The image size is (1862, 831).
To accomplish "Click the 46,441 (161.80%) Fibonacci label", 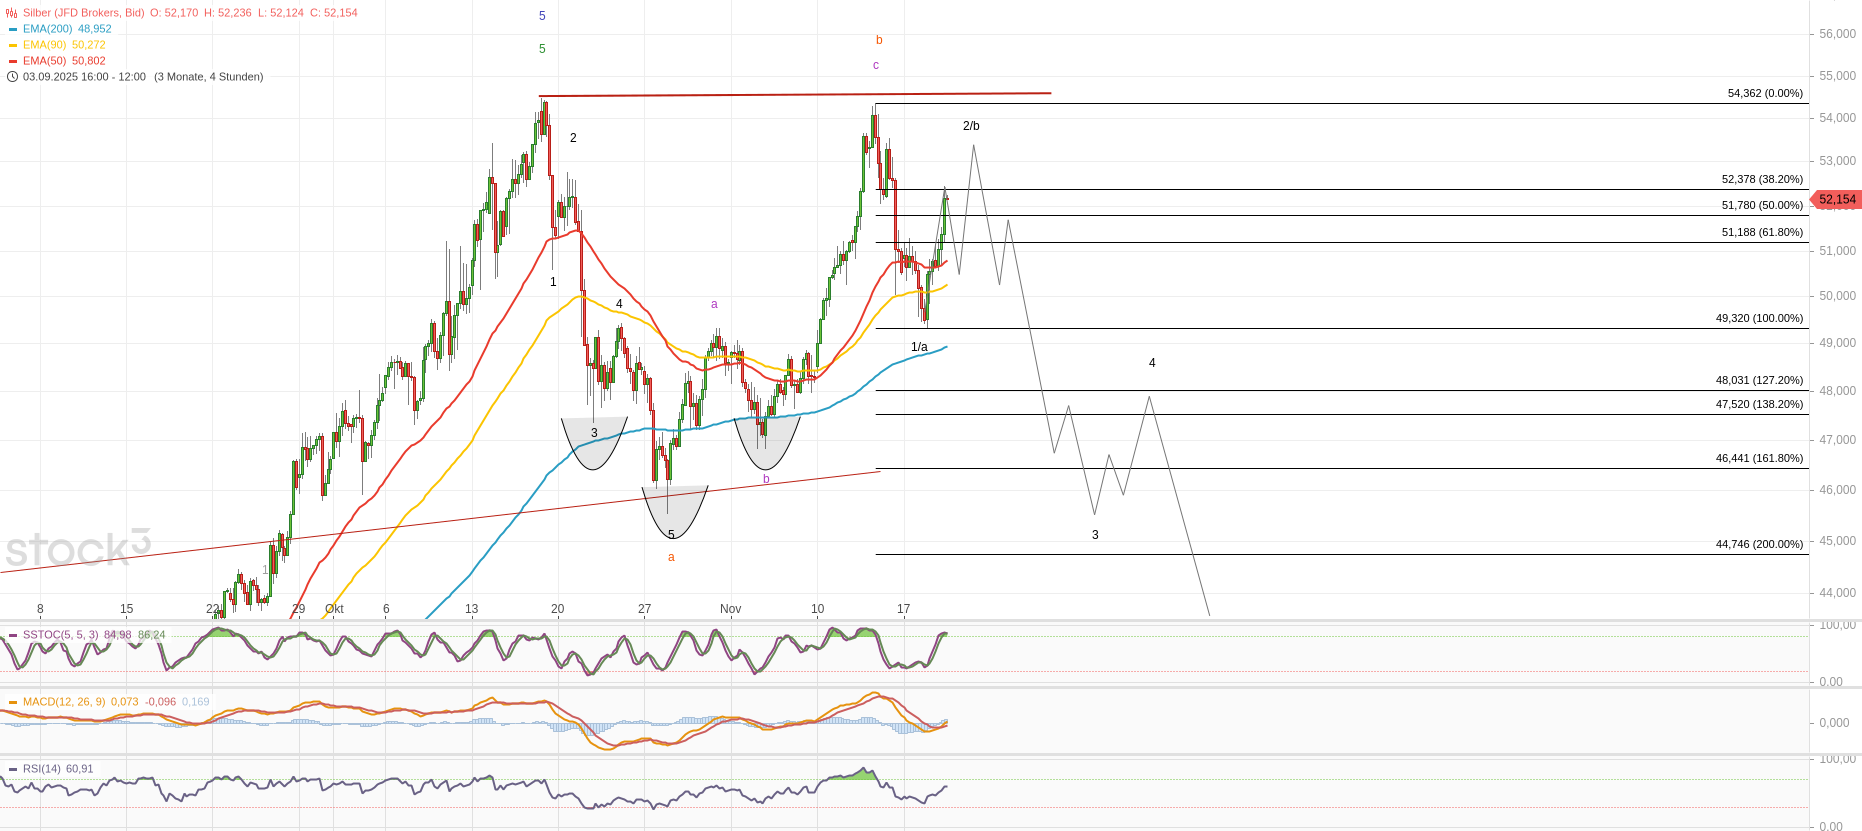I will (x=1758, y=458).
